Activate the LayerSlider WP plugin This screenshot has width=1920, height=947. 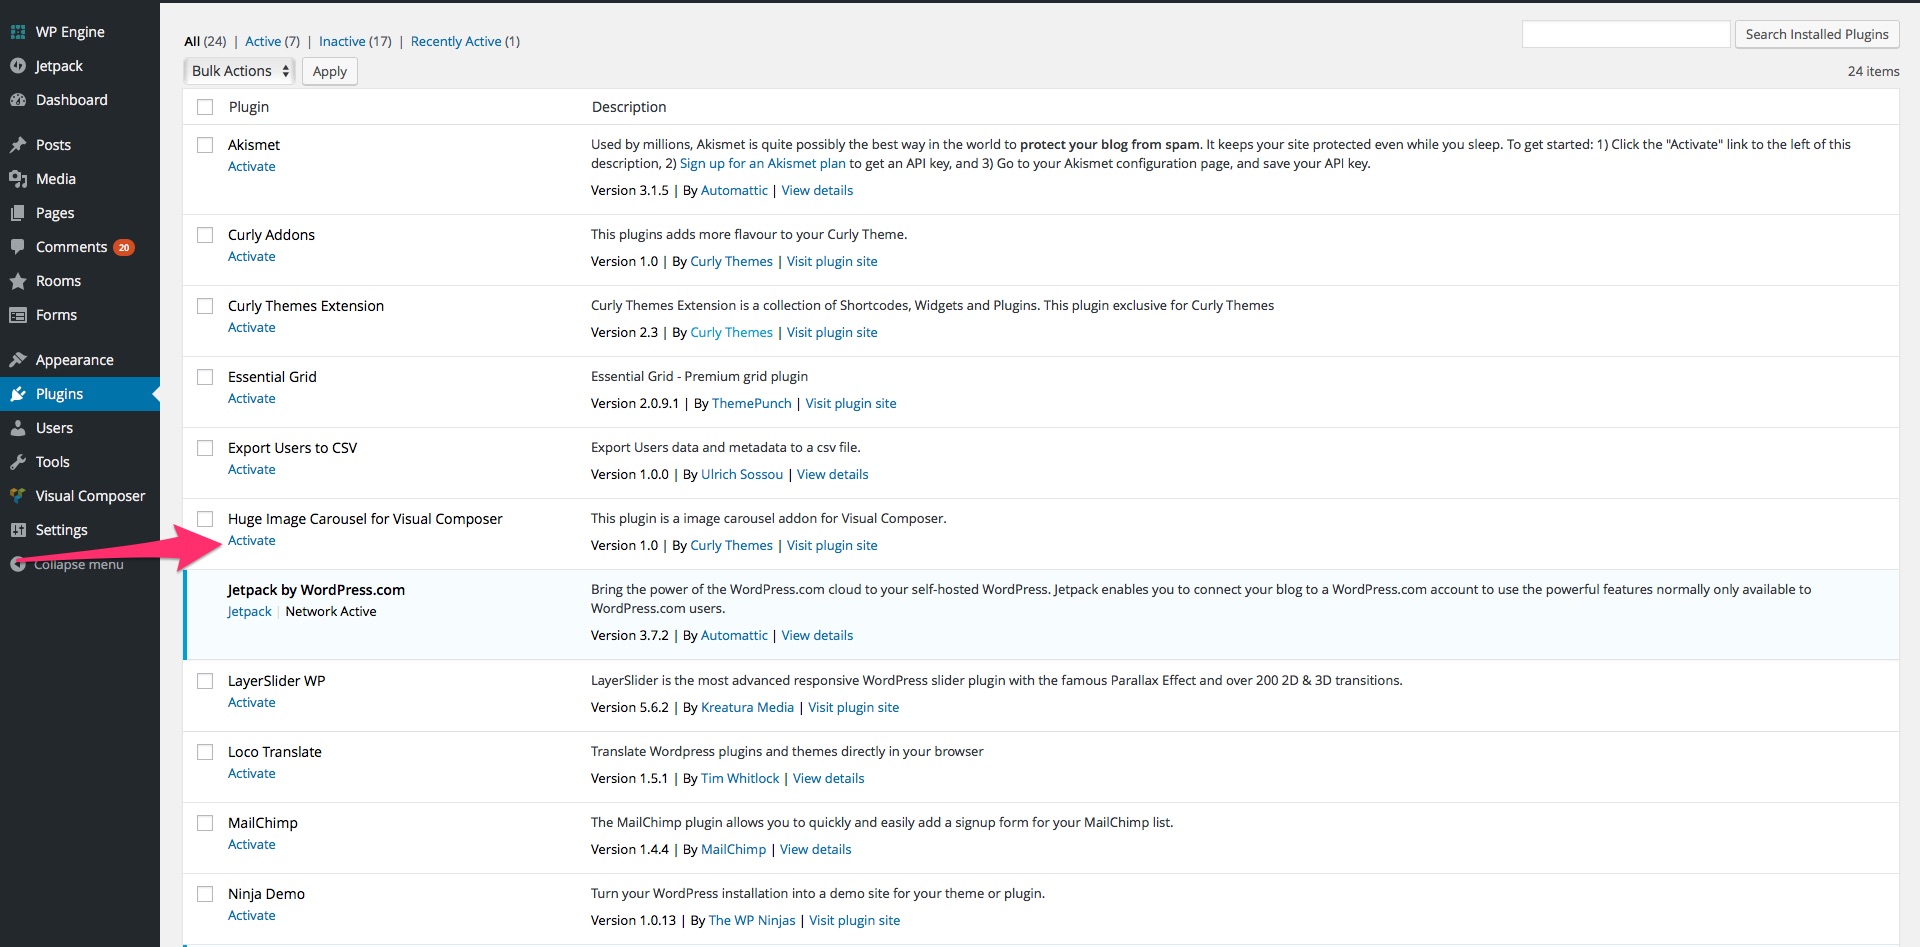(252, 703)
